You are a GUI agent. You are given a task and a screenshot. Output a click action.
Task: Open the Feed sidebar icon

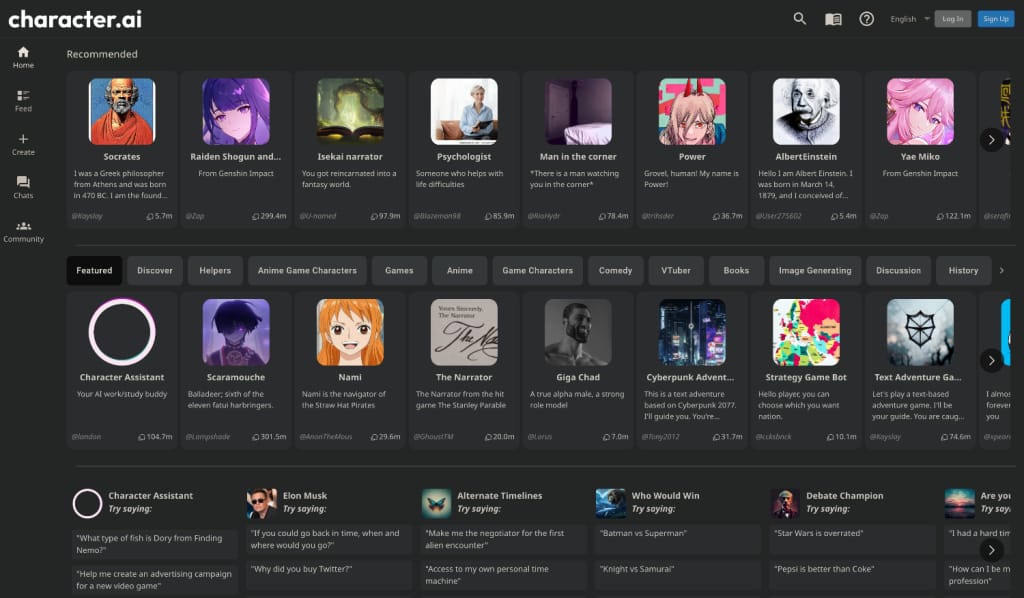click(x=24, y=101)
